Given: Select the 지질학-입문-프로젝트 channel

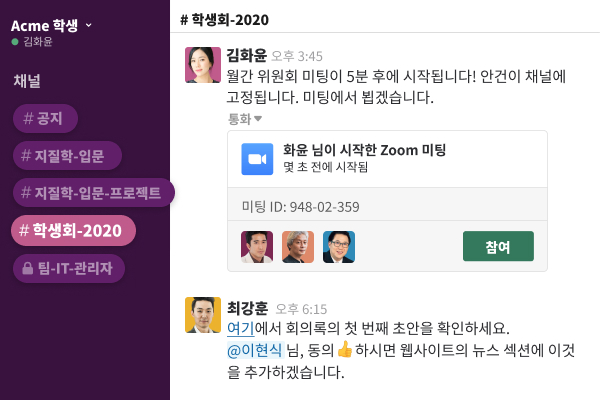Looking at the screenshot, I should point(93,192).
